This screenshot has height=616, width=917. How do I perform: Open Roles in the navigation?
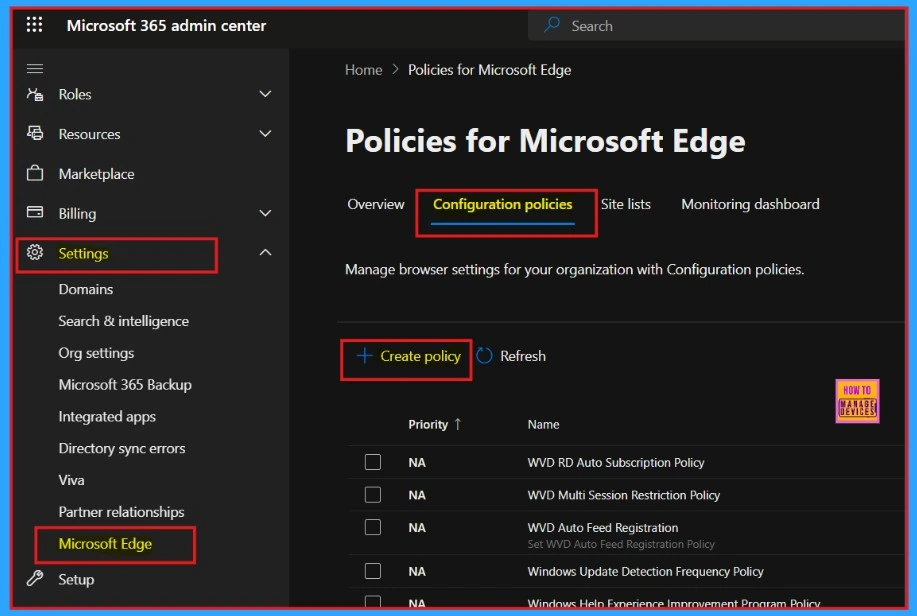75,94
